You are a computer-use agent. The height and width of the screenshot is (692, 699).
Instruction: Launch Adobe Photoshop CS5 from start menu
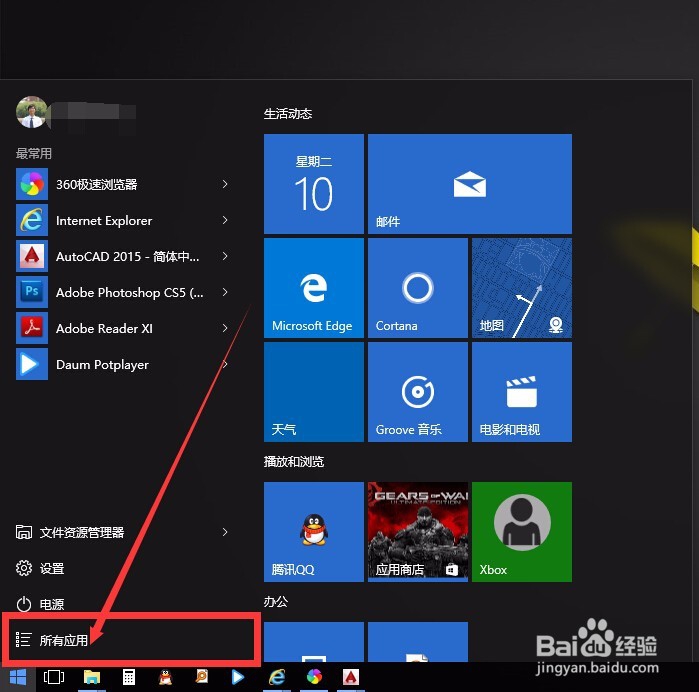[121, 292]
